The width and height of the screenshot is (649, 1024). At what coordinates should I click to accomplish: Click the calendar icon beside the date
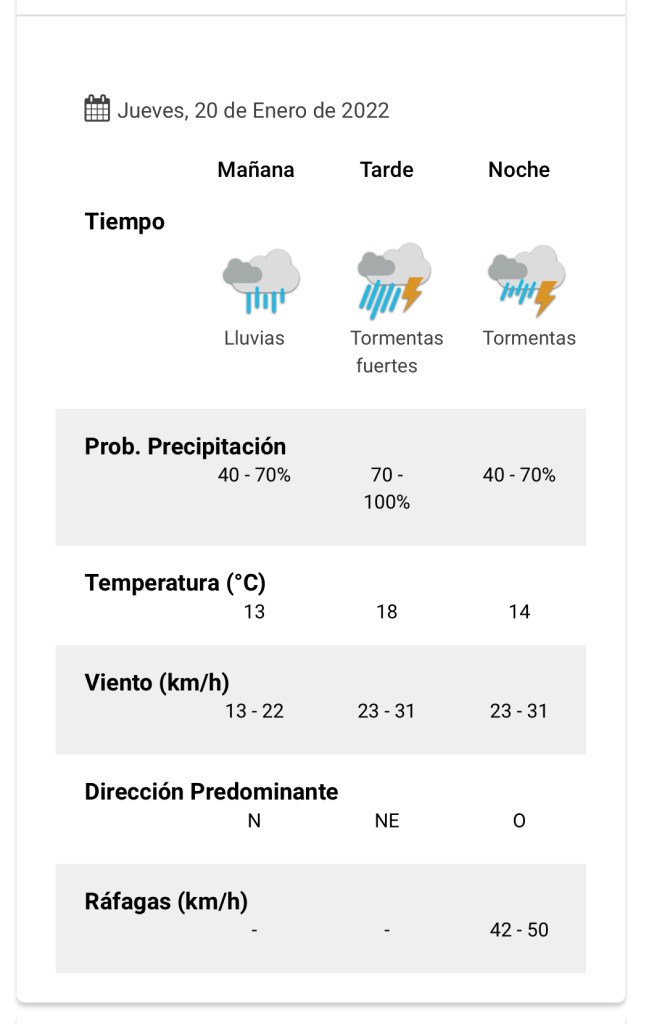pyautogui.click(x=96, y=109)
